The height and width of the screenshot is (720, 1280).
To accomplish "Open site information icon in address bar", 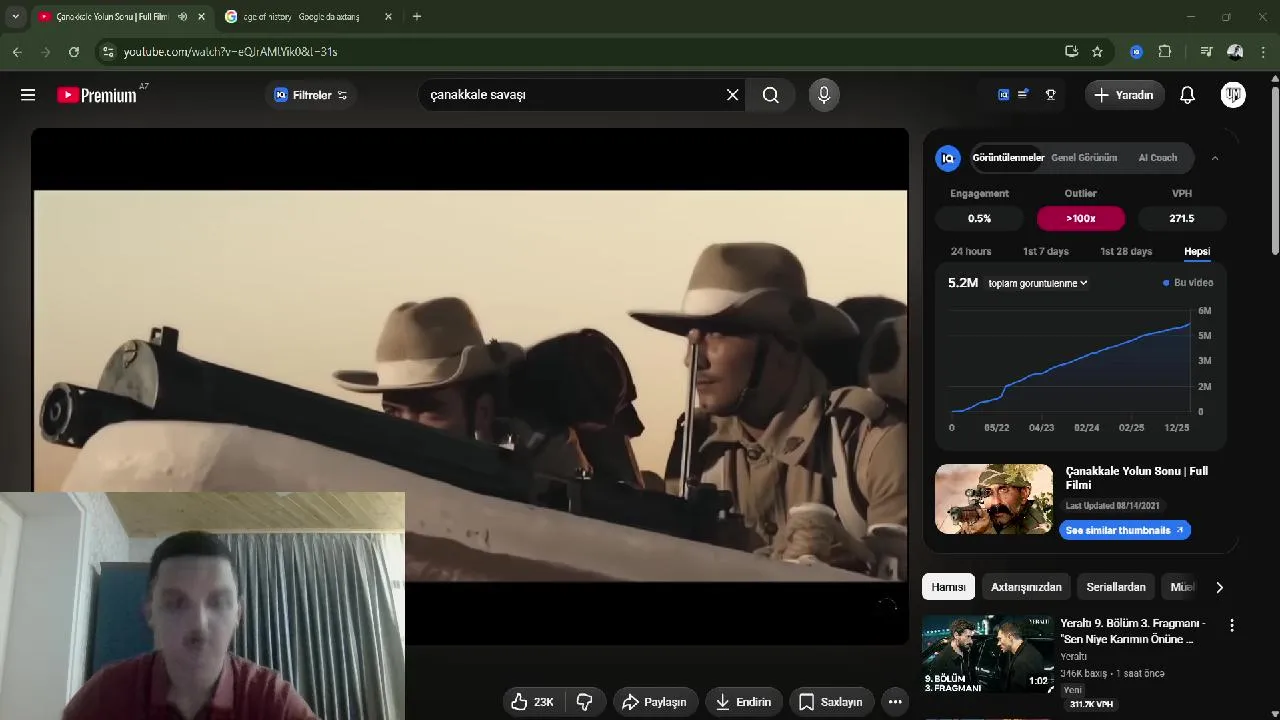I will click(x=108, y=52).
